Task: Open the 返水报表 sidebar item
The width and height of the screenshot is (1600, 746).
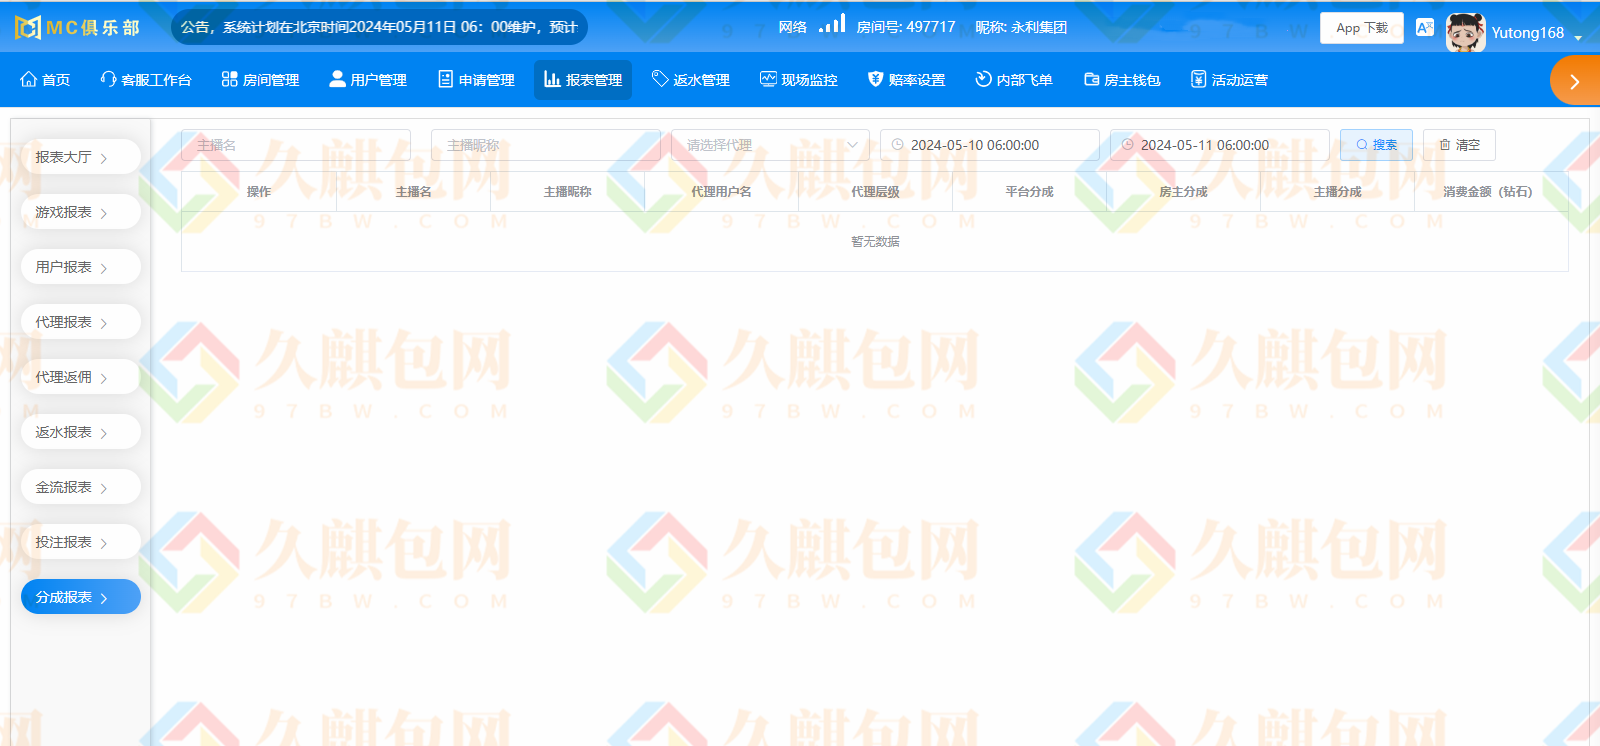Action: tap(81, 432)
